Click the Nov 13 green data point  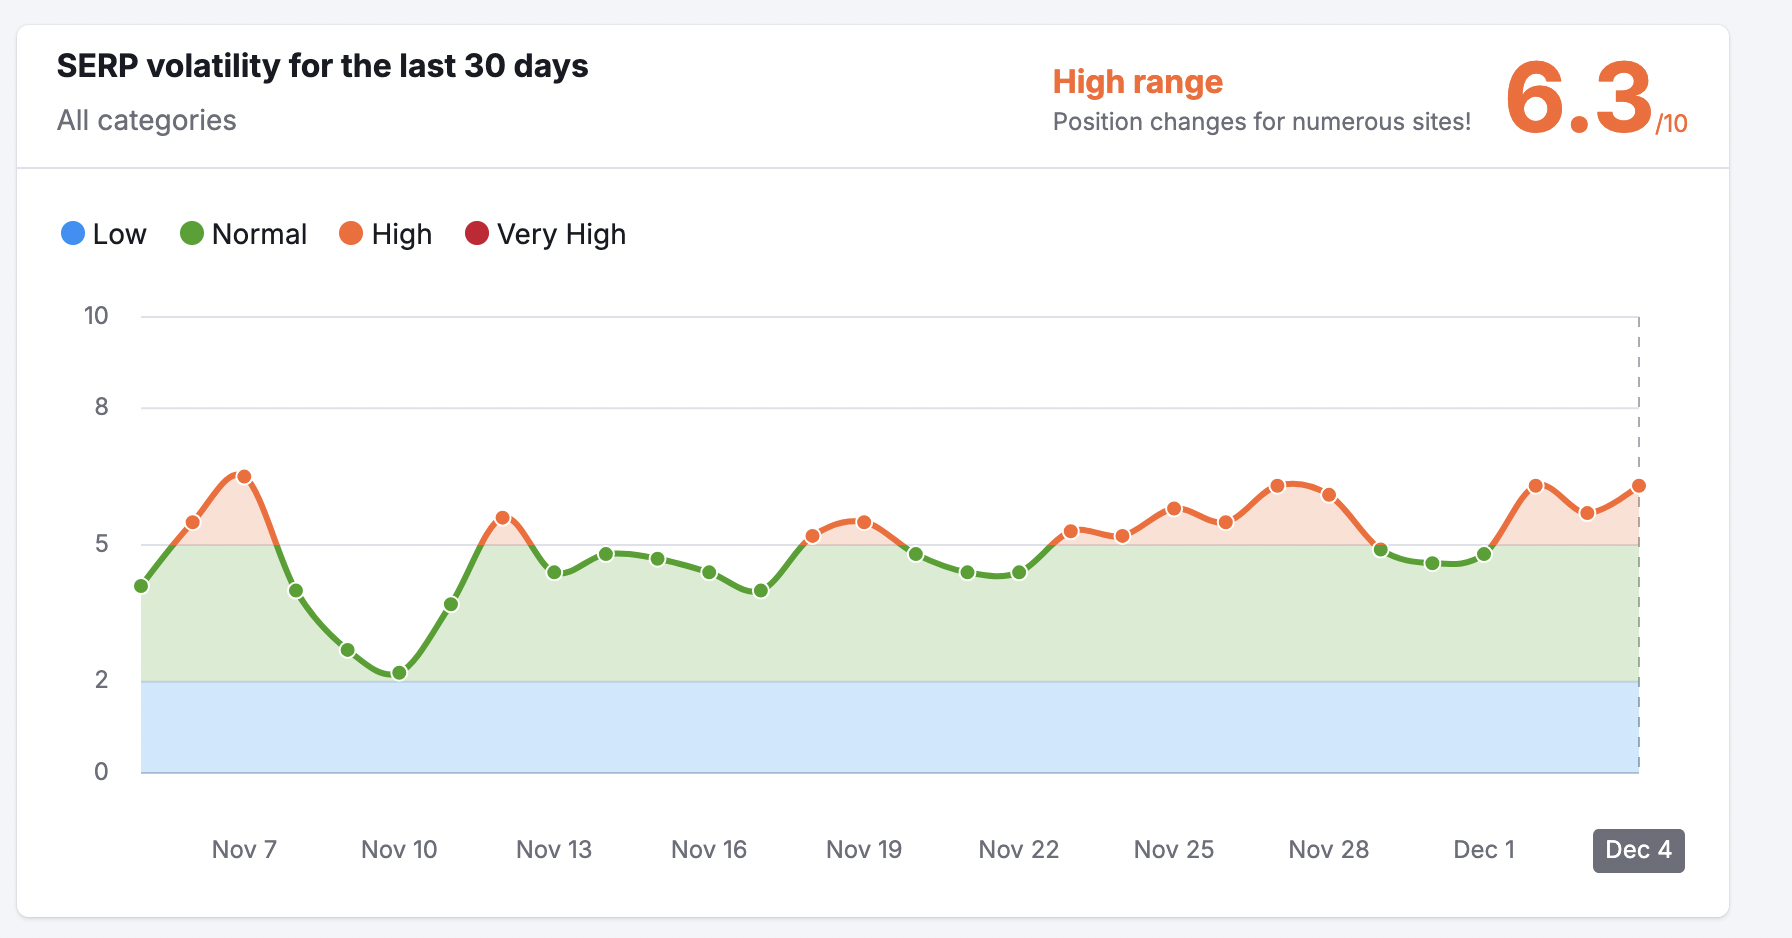[554, 573]
